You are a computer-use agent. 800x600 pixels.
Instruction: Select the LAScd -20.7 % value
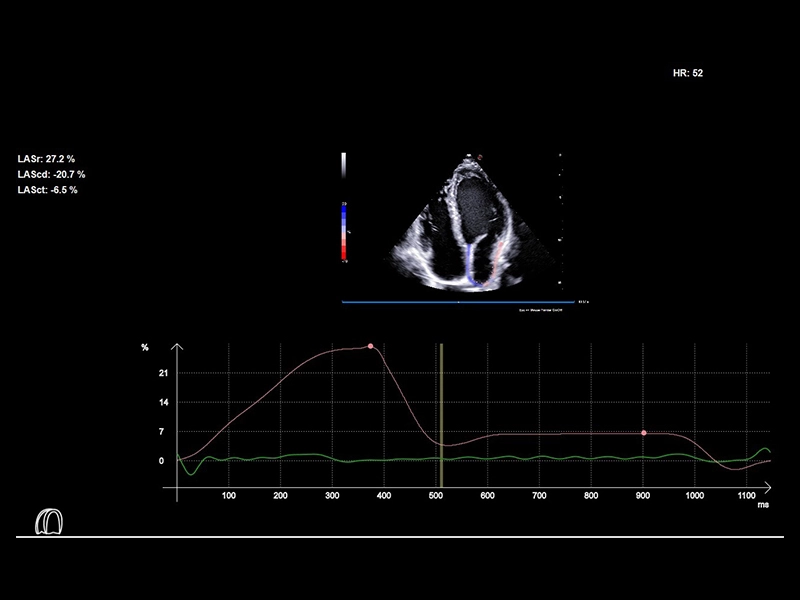point(52,174)
